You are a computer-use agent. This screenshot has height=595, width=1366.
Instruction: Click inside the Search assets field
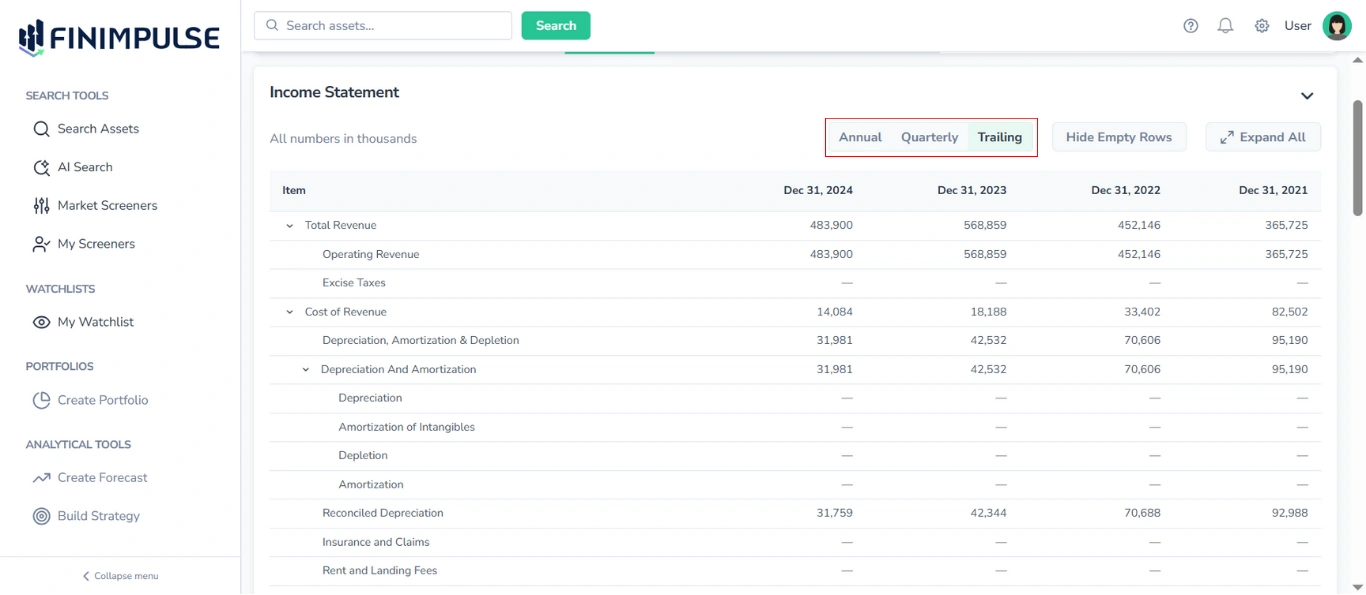tap(383, 25)
